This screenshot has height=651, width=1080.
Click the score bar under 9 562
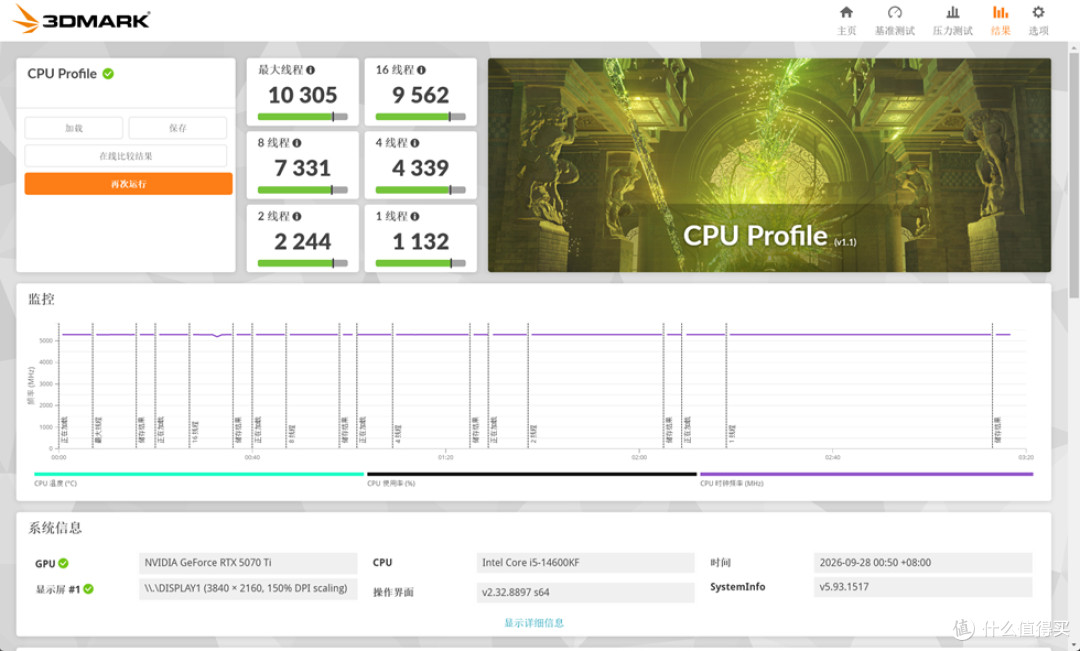click(420, 117)
